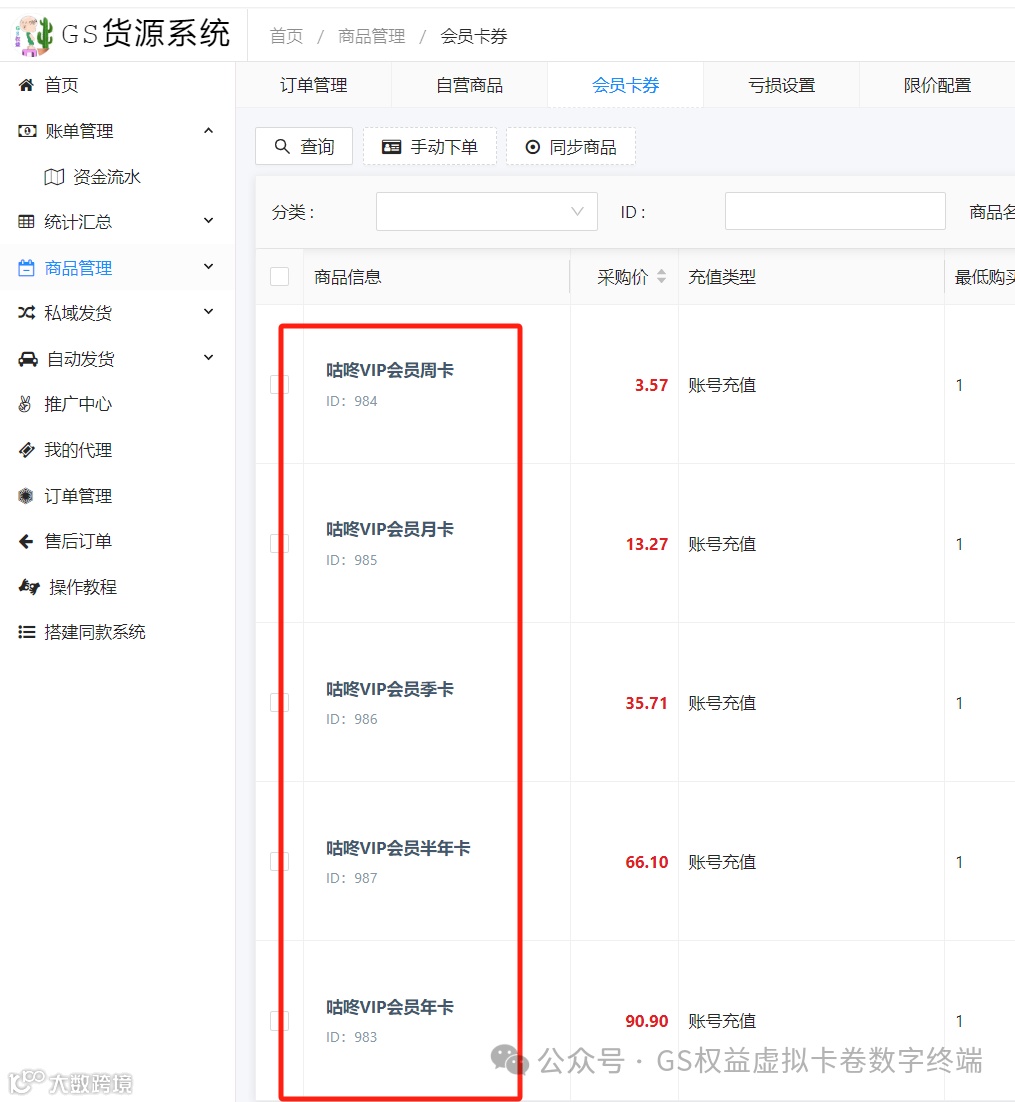
Task: Select the 会员卡券 tab
Action: tap(626, 85)
